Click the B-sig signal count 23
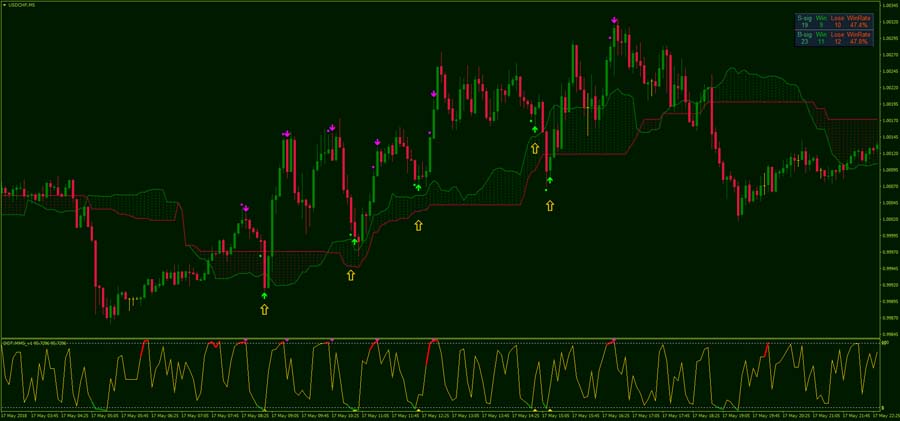This screenshot has height=421, width=900. coord(805,42)
